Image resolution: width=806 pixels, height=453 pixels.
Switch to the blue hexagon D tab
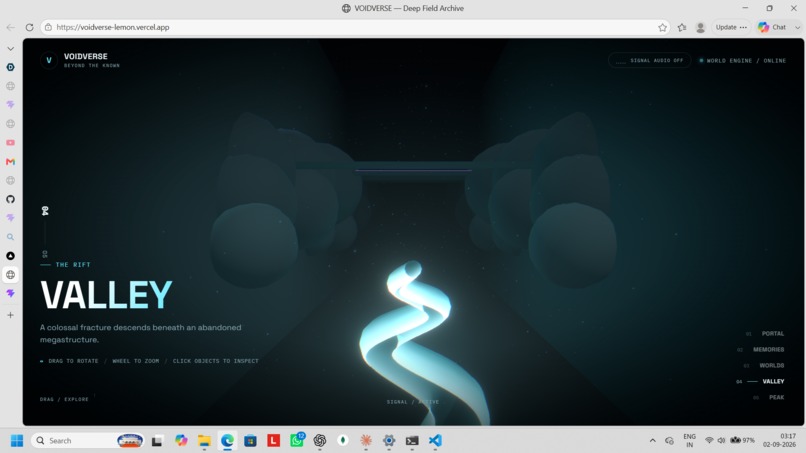click(x=10, y=67)
